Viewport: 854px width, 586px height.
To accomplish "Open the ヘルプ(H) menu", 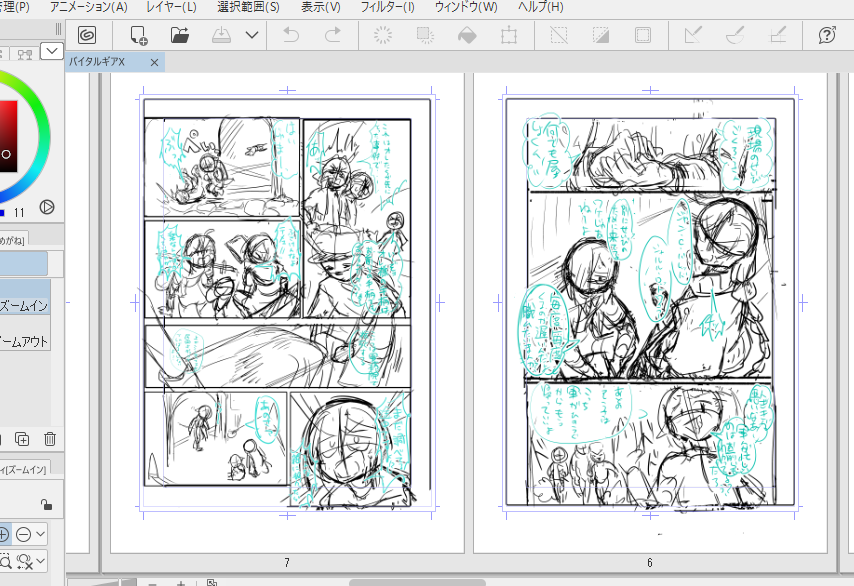I will 541,7.
